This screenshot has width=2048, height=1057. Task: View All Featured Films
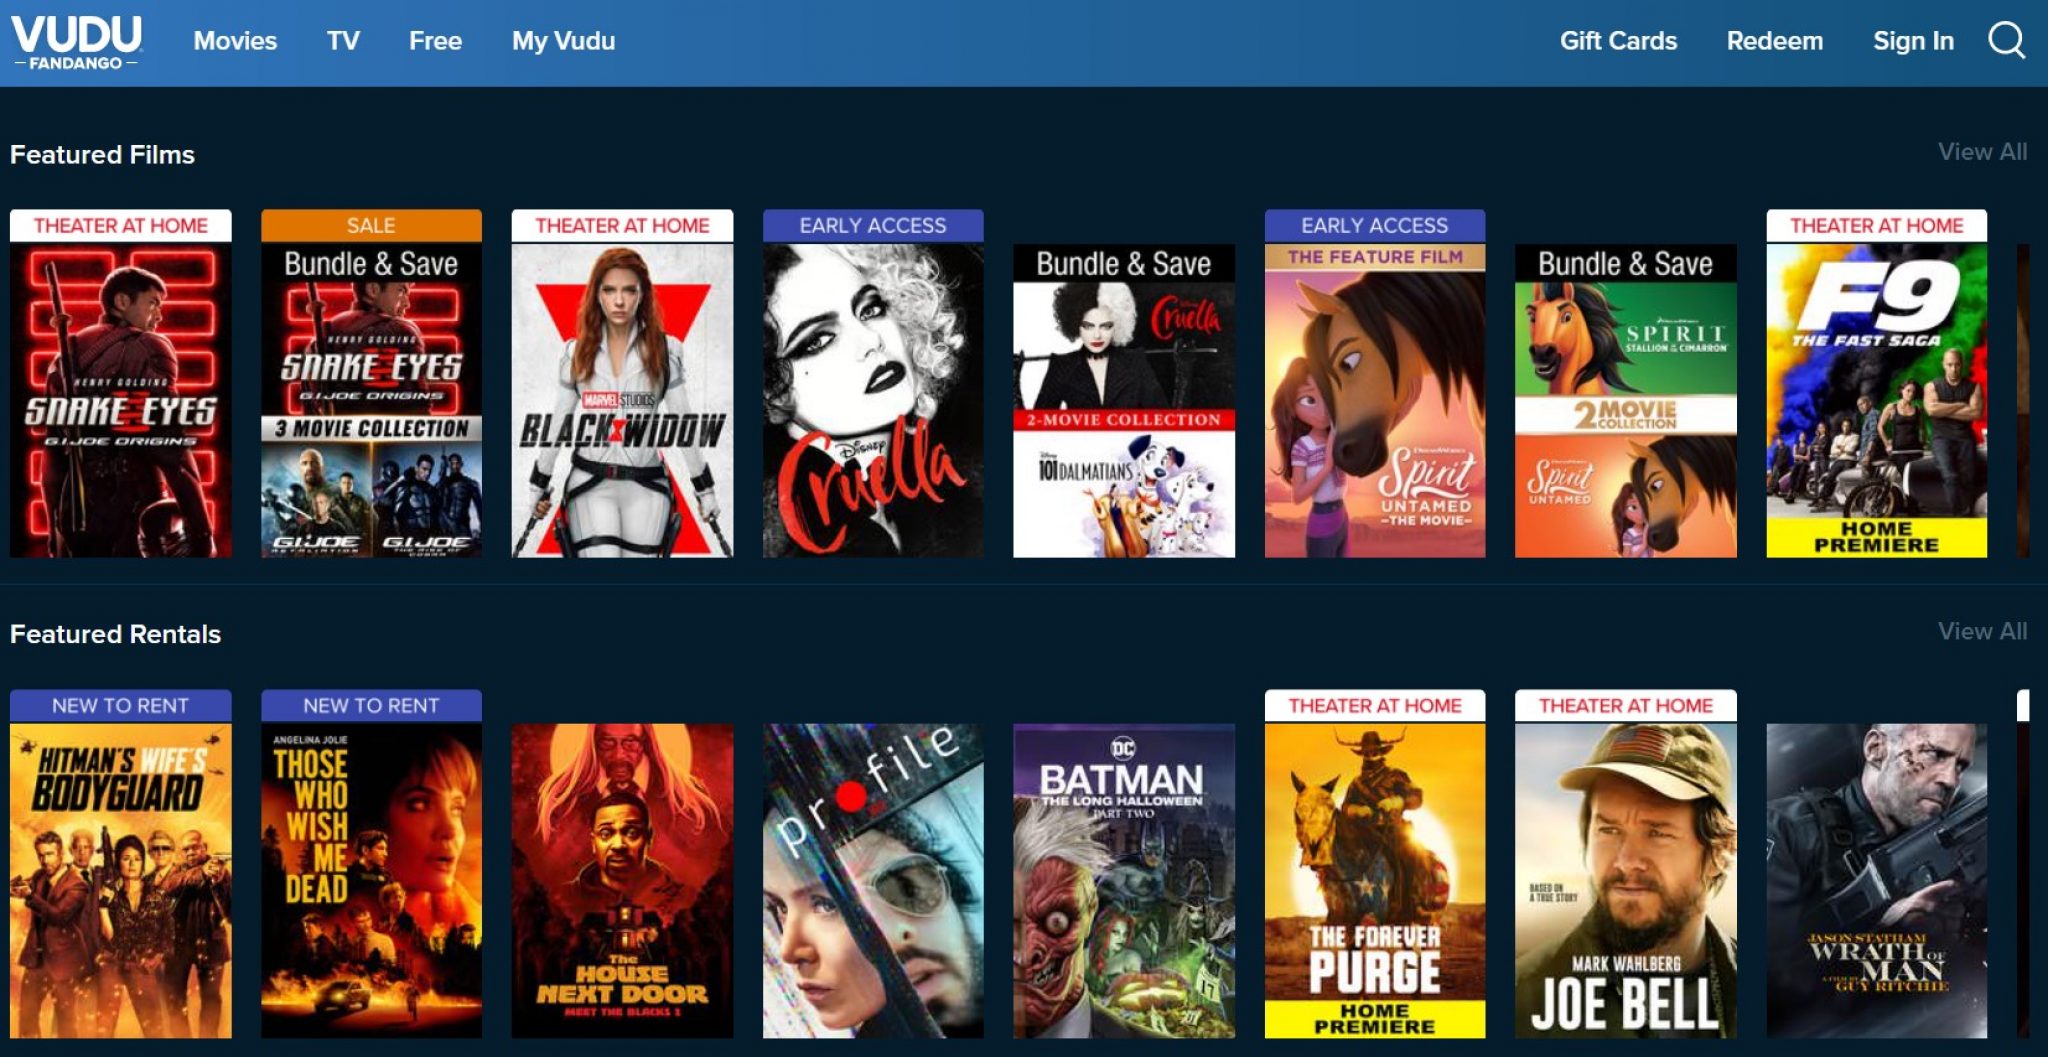click(1982, 152)
